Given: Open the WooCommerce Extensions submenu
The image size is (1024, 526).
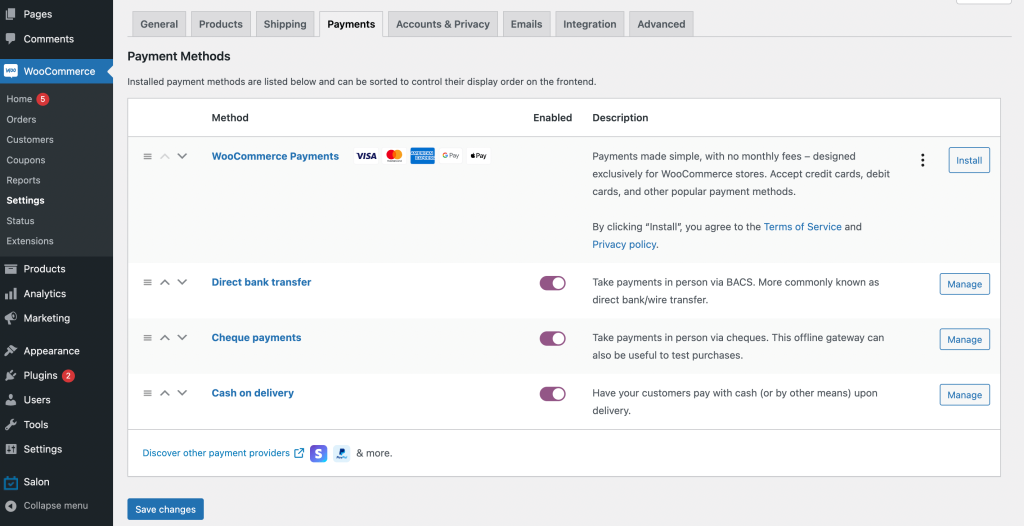Looking at the screenshot, I should tap(30, 241).
